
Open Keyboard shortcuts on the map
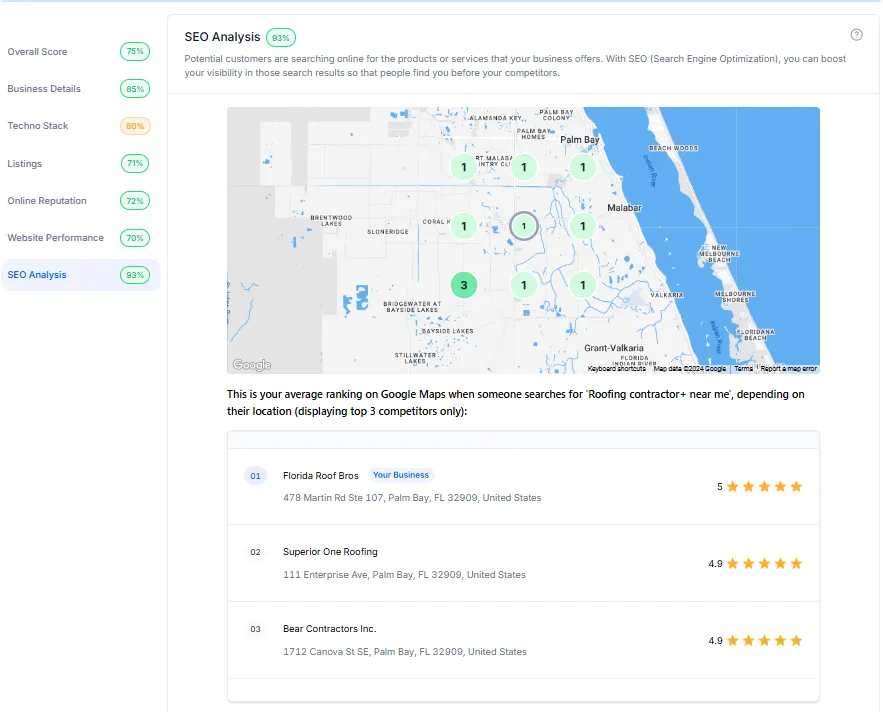pos(617,368)
